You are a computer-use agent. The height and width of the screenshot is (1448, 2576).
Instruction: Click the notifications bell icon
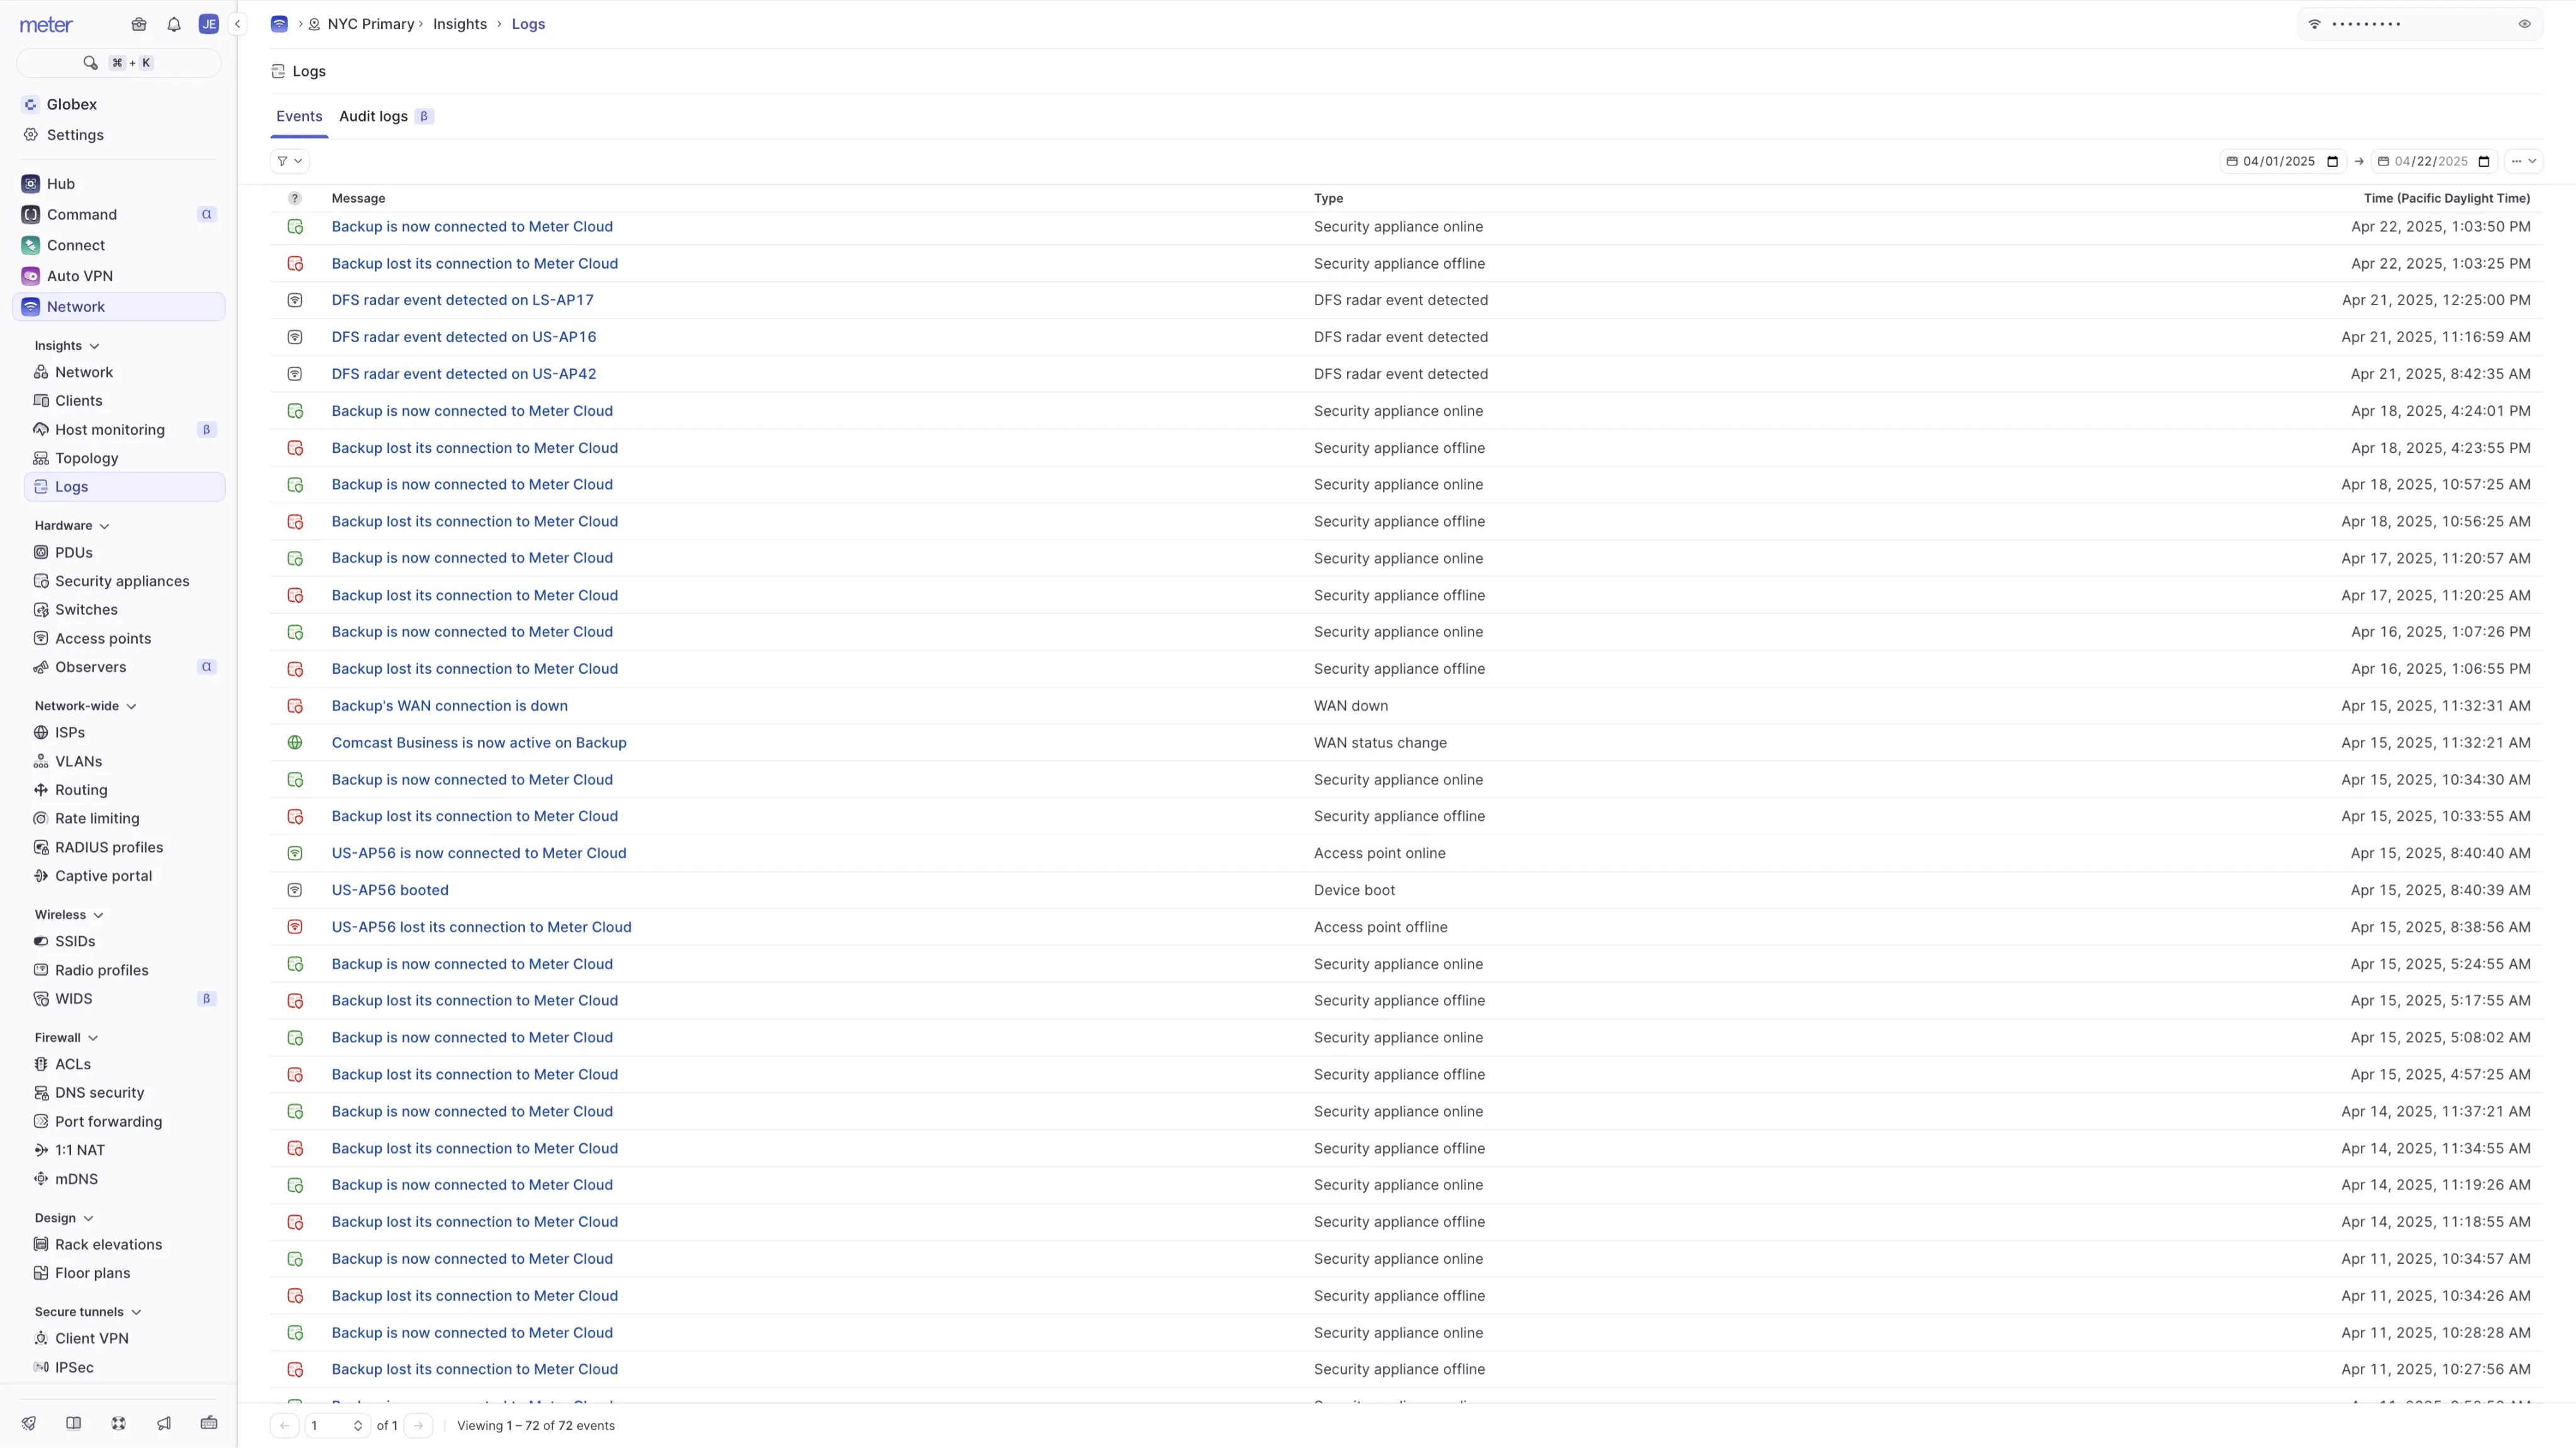(174, 24)
